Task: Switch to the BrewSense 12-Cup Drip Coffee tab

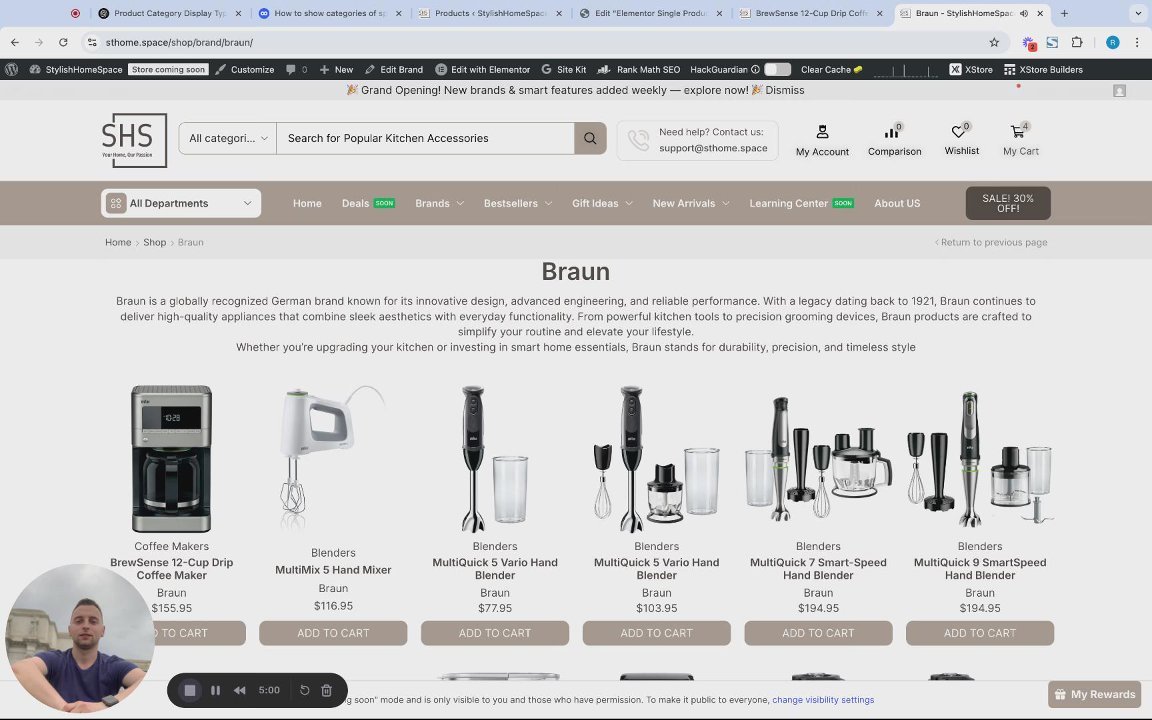Action: (811, 13)
